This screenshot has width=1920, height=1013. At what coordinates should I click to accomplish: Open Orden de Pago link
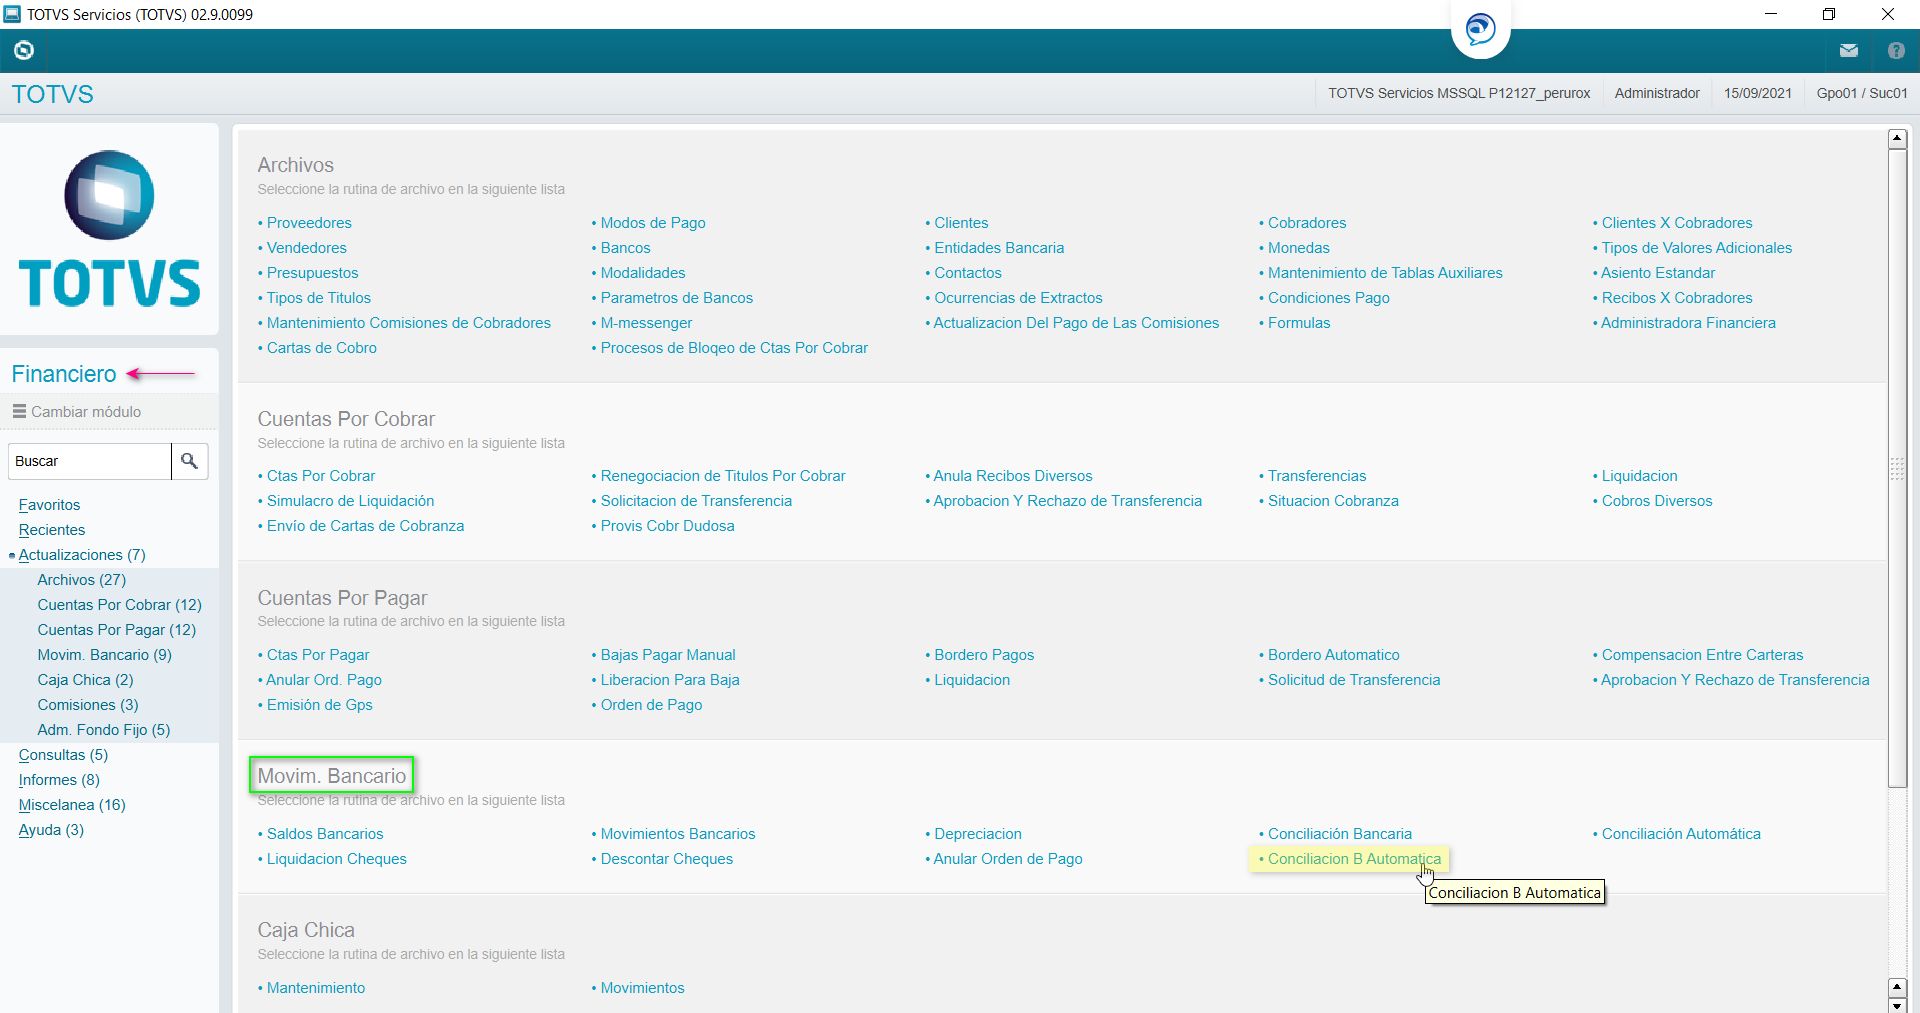(x=651, y=705)
